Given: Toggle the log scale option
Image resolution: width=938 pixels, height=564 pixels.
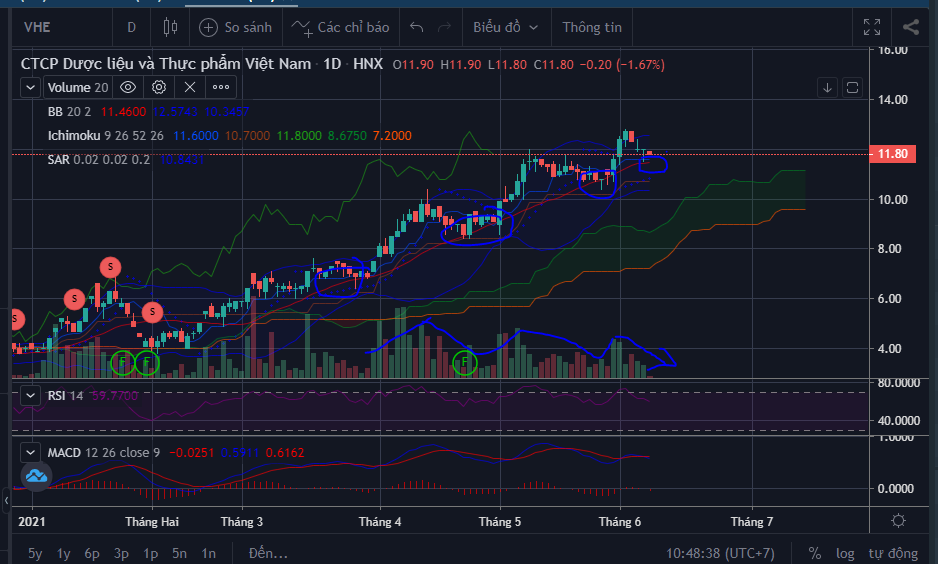Looking at the screenshot, I should 845,553.
